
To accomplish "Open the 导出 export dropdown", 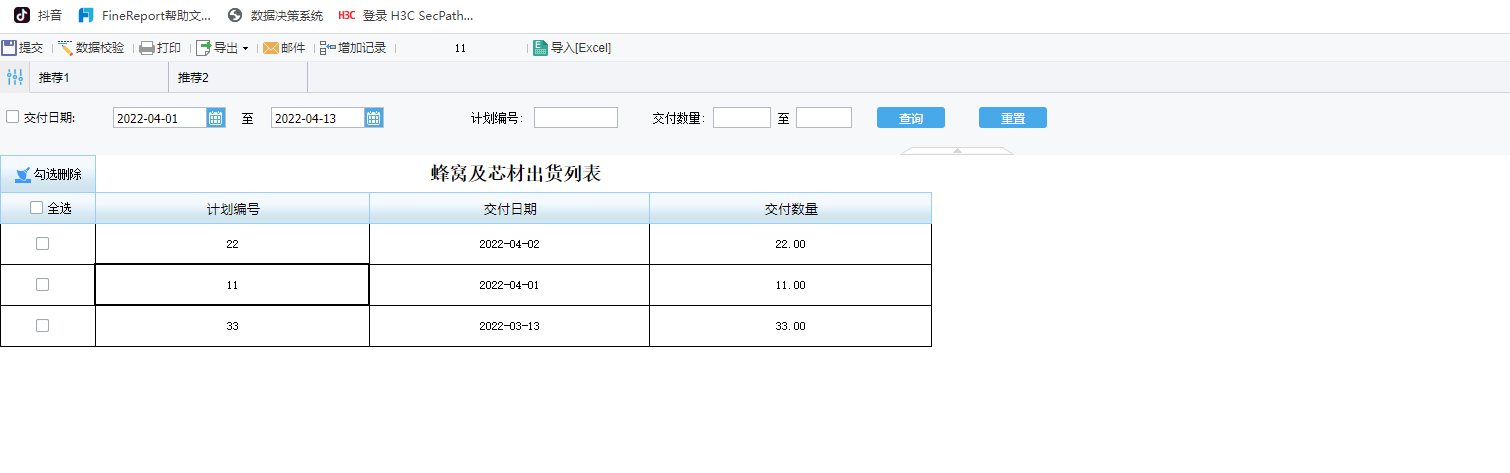I will coord(222,48).
